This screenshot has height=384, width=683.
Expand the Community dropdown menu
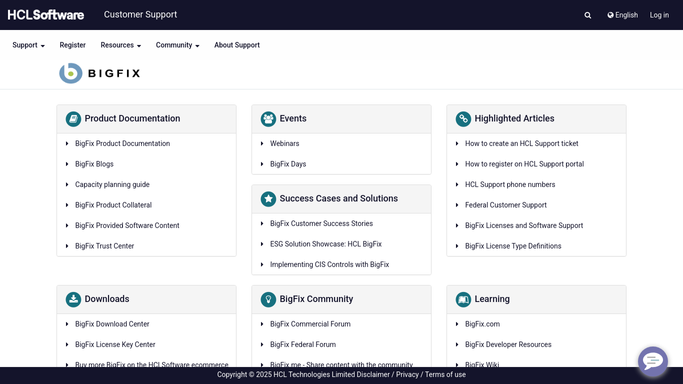[x=177, y=45]
